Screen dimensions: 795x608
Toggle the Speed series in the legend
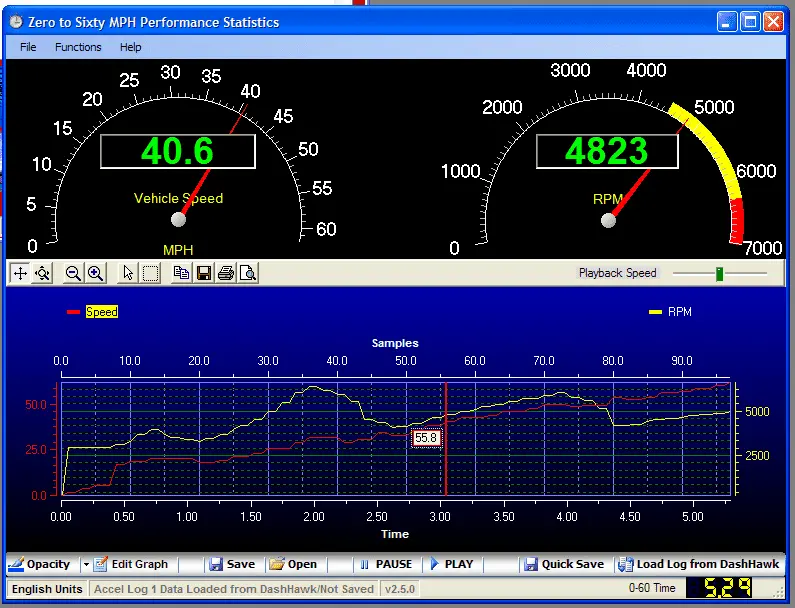pyautogui.click(x=101, y=312)
